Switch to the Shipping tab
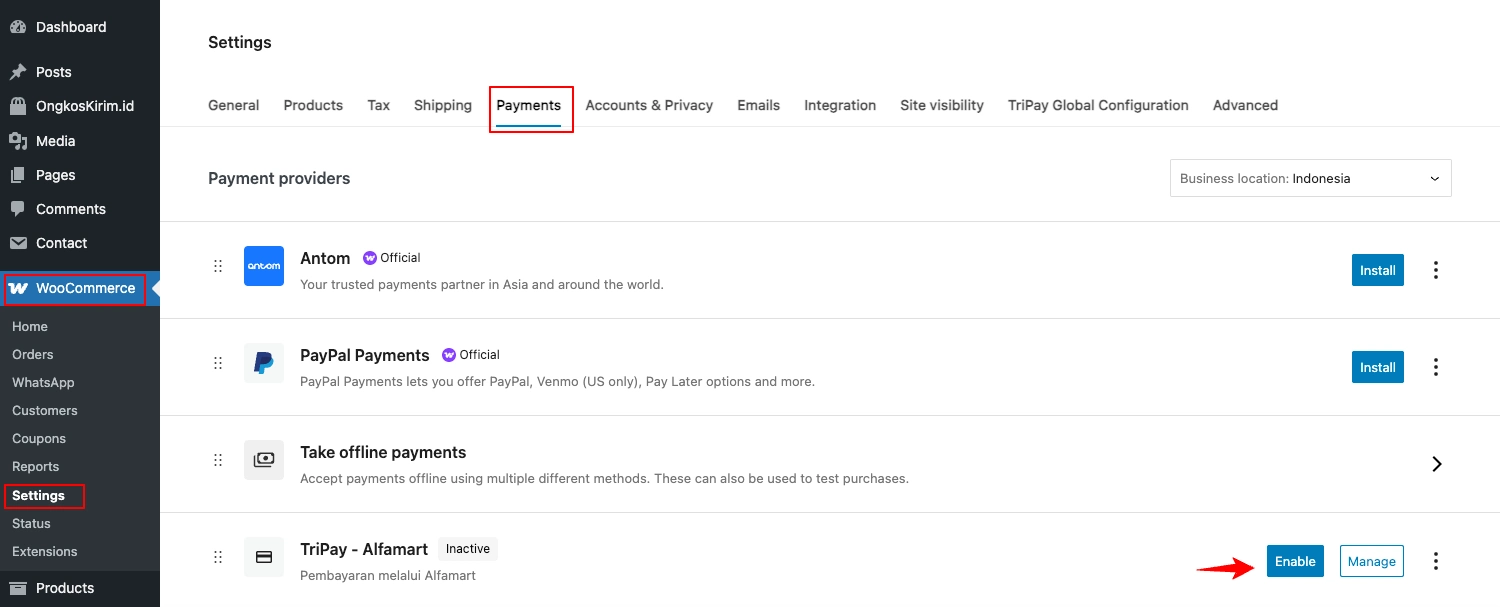Screen dimensions: 1500x607 pyautogui.click(x=443, y=105)
